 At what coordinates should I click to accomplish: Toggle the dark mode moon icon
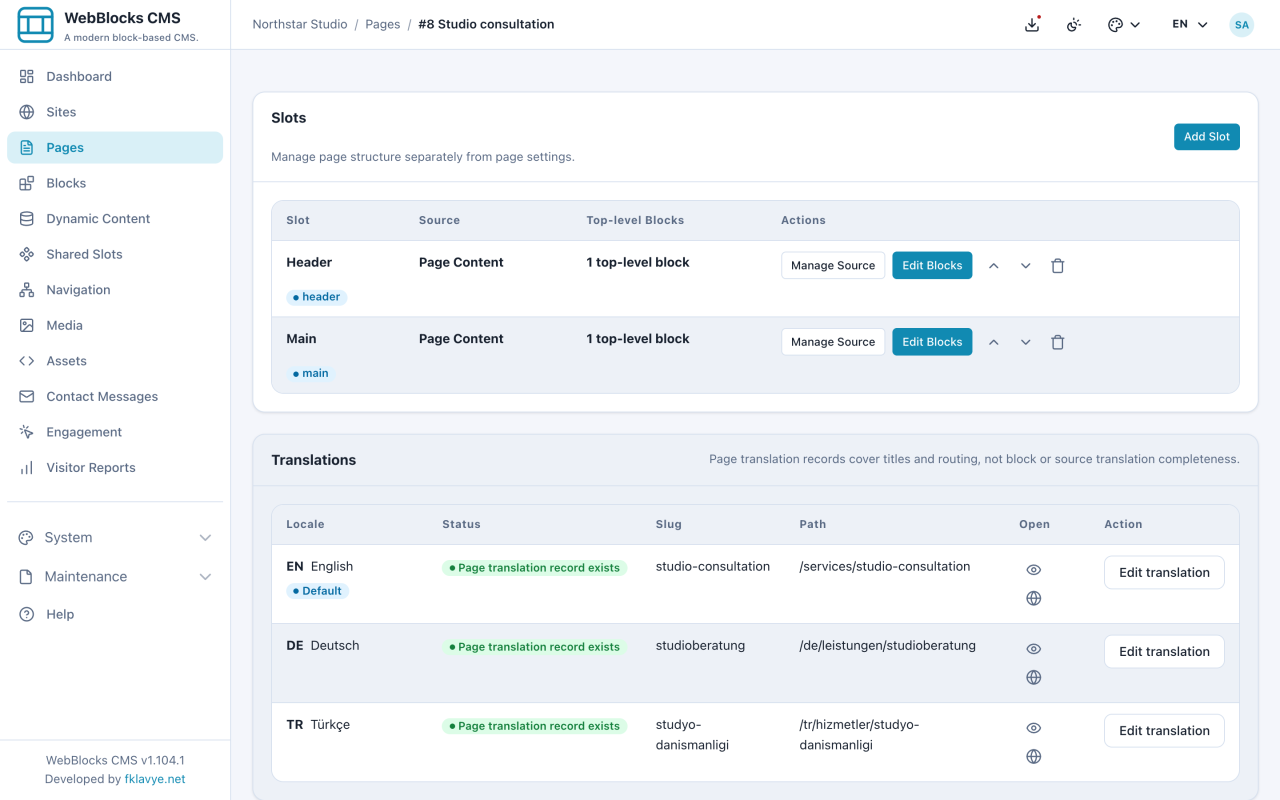(1074, 25)
